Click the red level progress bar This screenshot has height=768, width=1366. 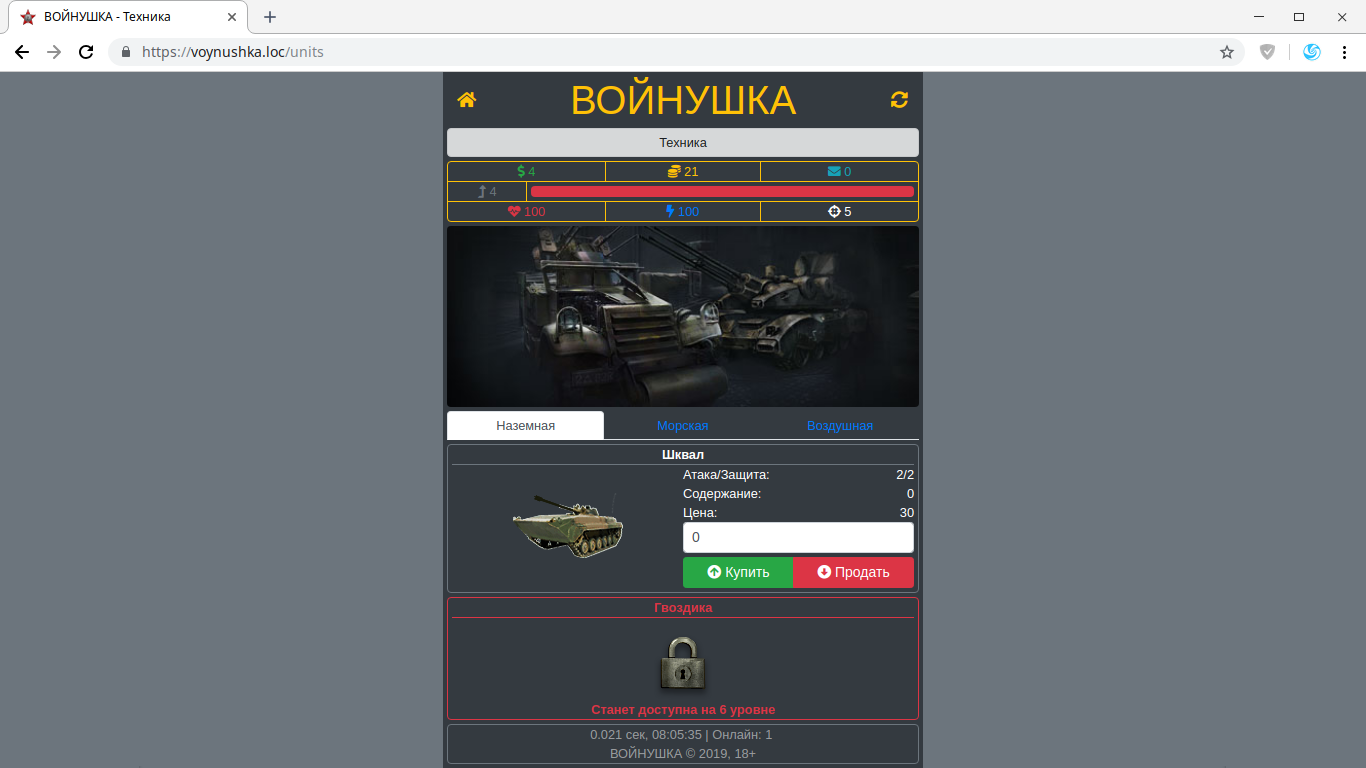pos(722,192)
